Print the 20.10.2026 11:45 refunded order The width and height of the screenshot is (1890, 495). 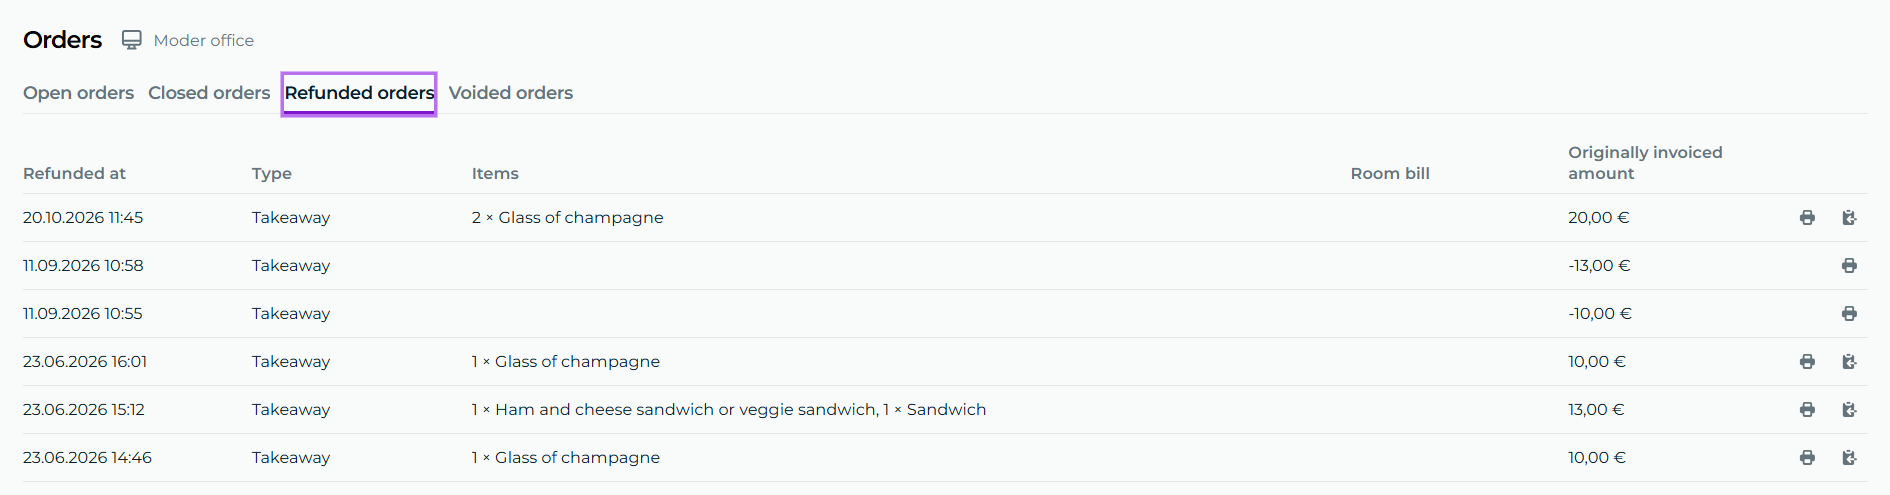(1807, 218)
